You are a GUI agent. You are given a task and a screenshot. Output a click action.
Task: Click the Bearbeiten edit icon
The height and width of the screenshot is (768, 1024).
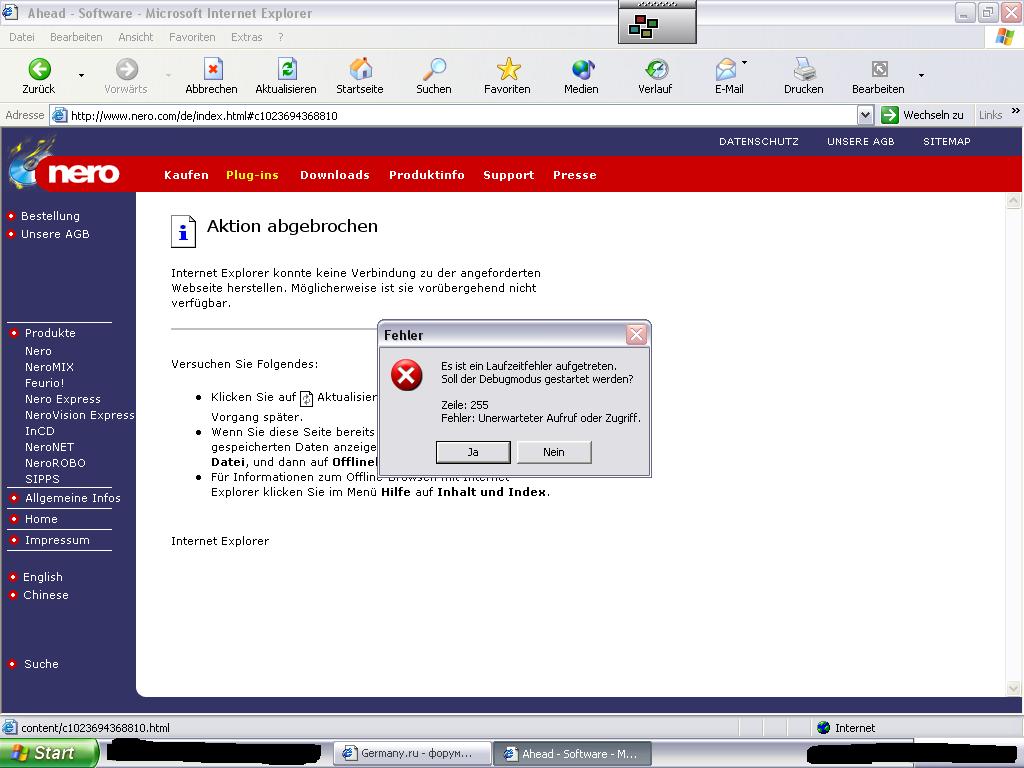(x=880, y=69)
